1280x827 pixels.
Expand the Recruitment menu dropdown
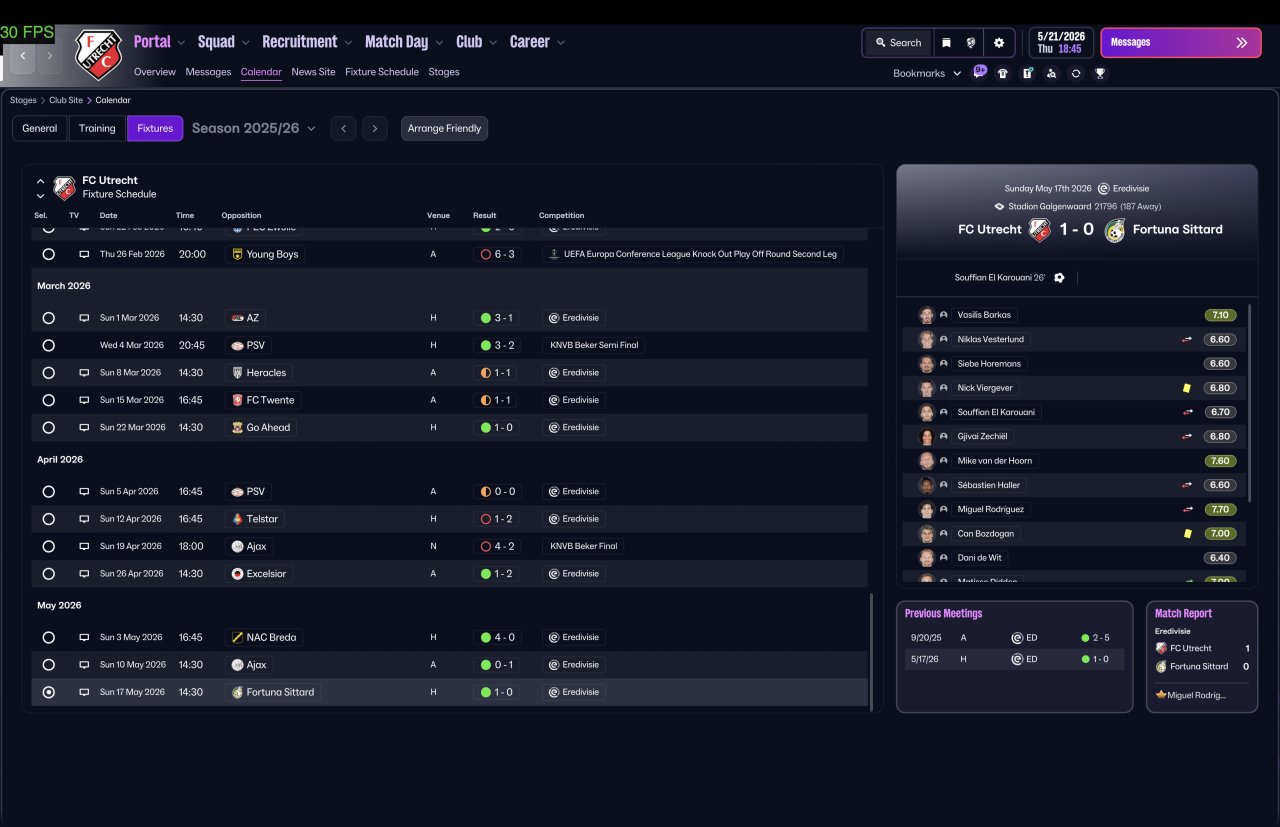[348, 42]
